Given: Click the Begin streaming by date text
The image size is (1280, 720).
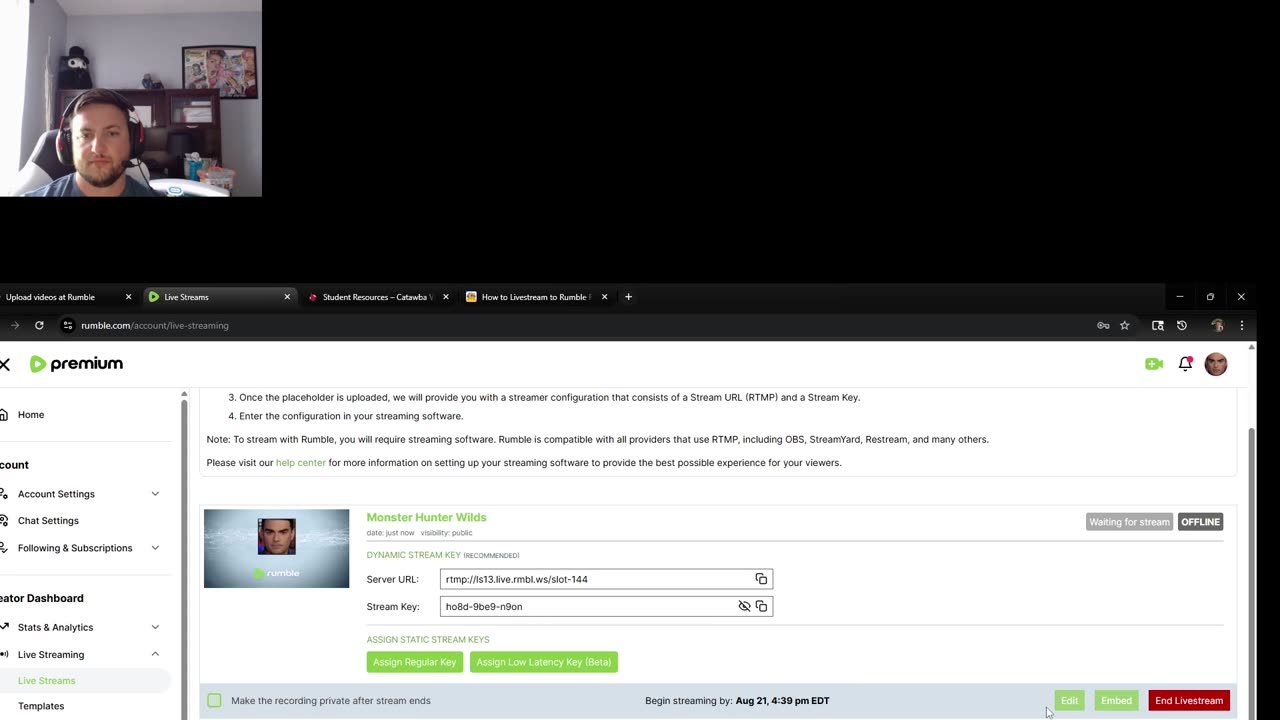Looking at the screenshot, I should coord(737,701).
